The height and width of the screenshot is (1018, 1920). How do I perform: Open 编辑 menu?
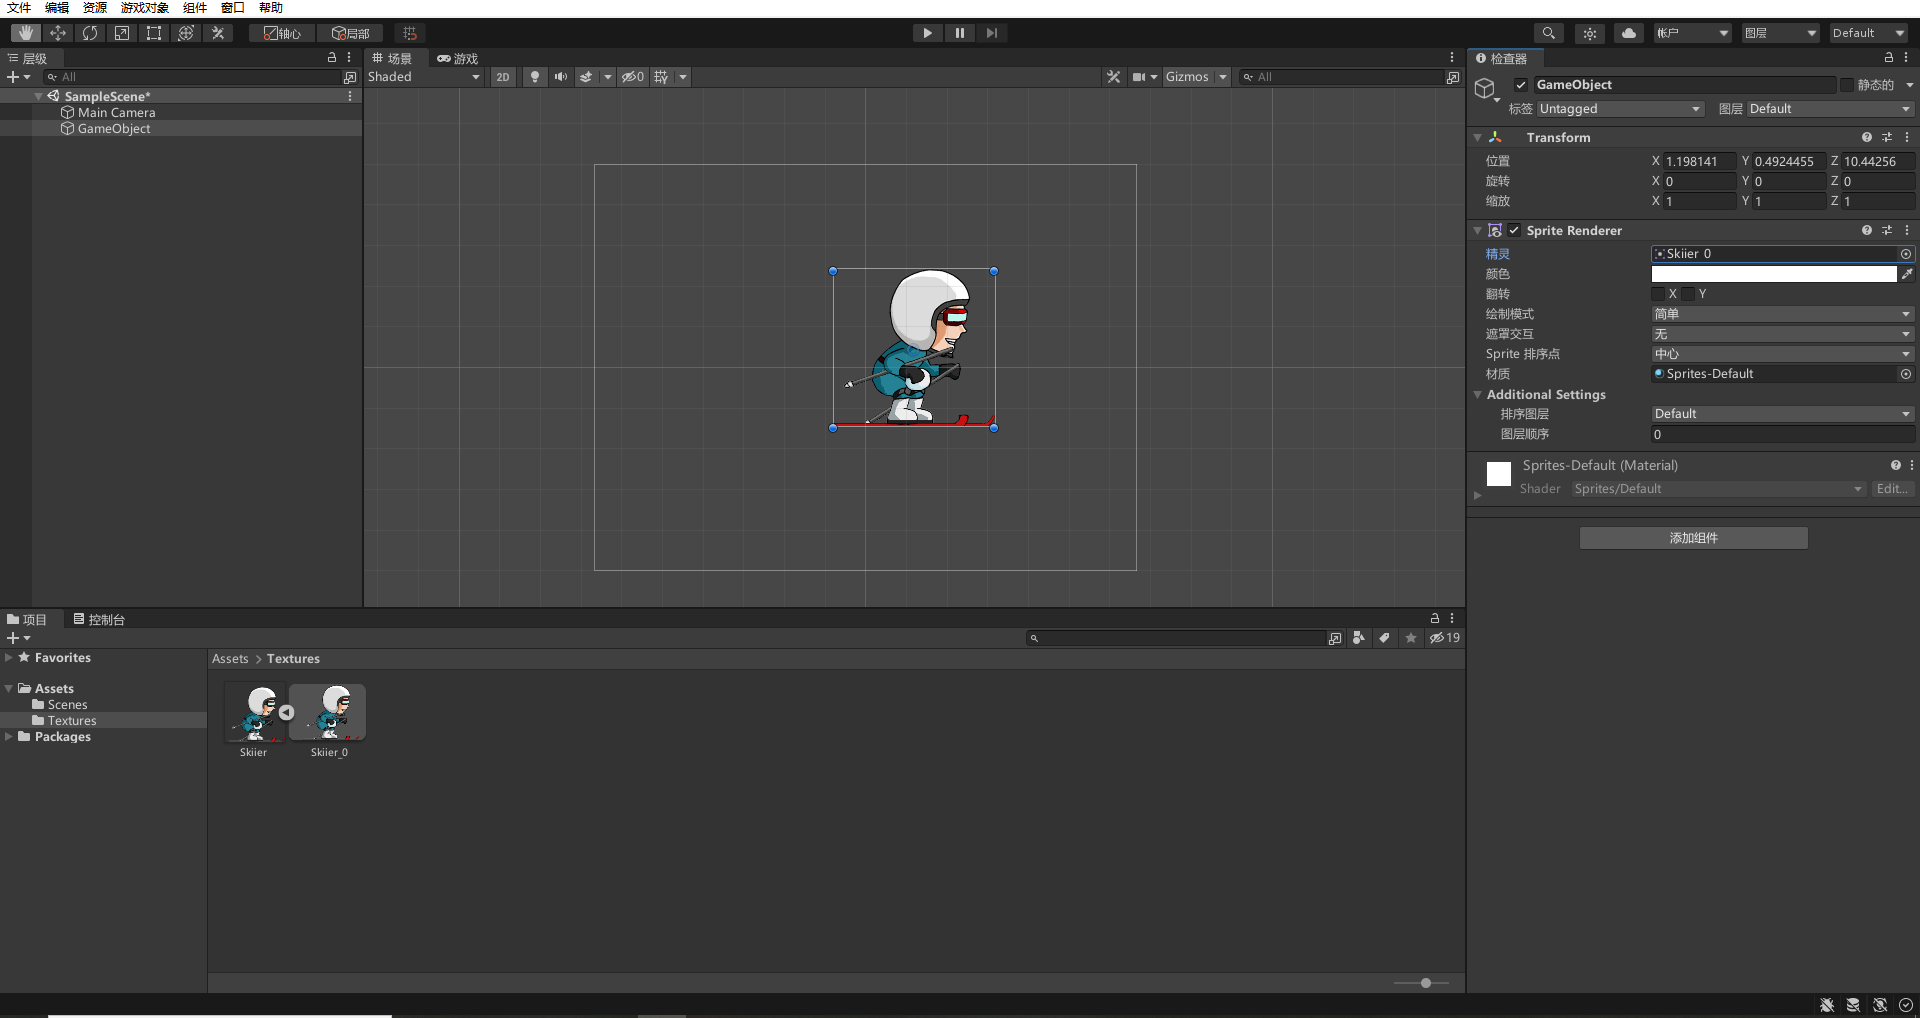pyautogui.click(x=57, y=8)
